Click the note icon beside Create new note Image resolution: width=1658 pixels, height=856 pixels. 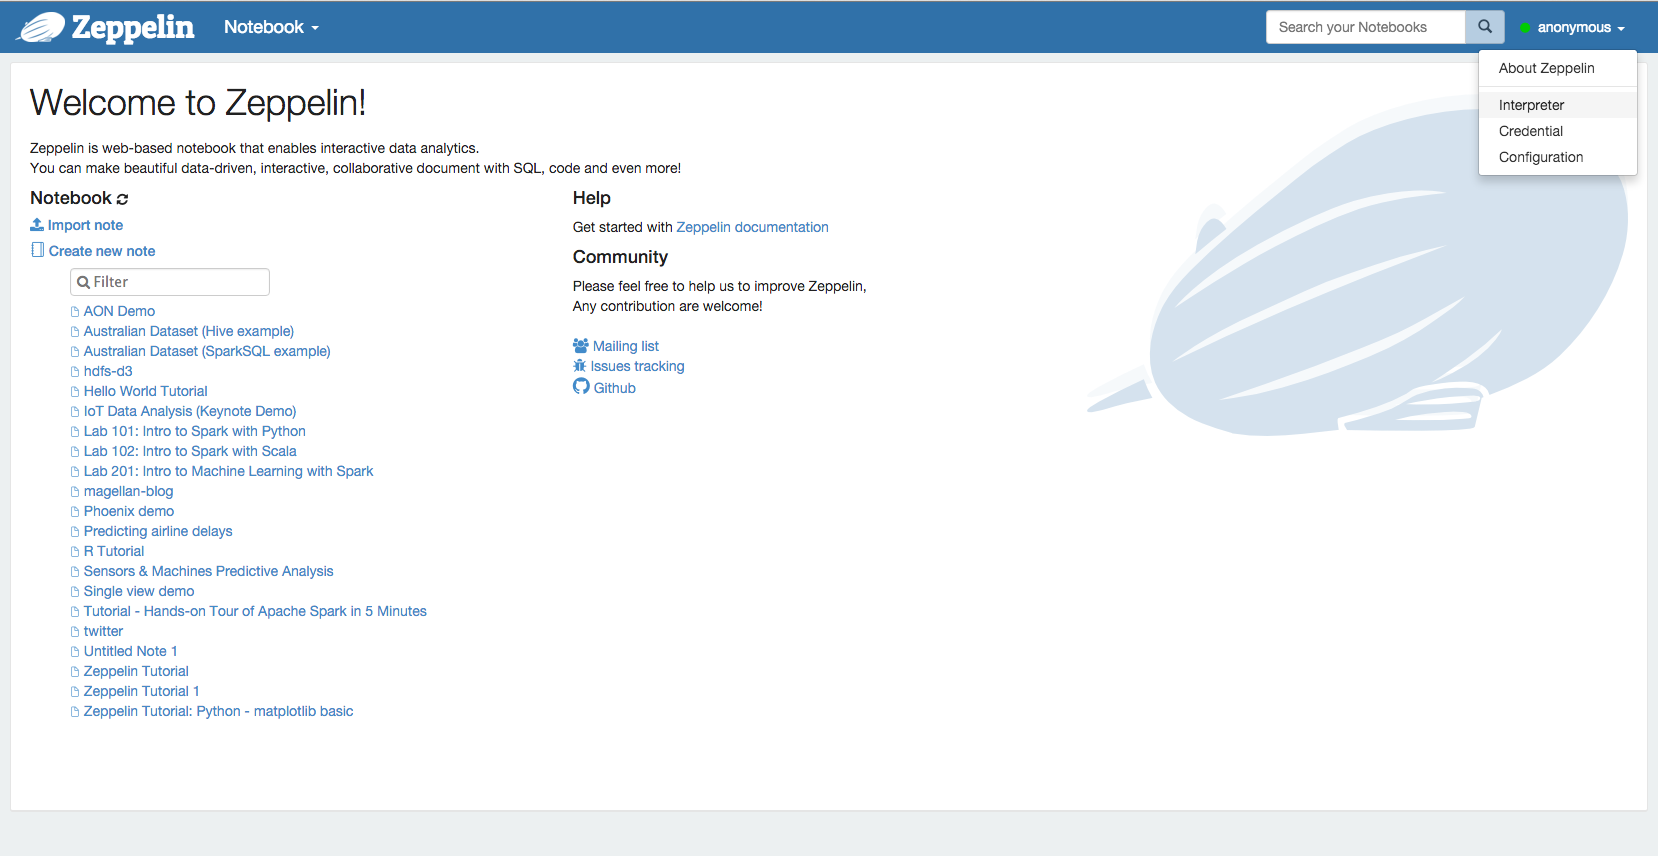click(37, 250)
